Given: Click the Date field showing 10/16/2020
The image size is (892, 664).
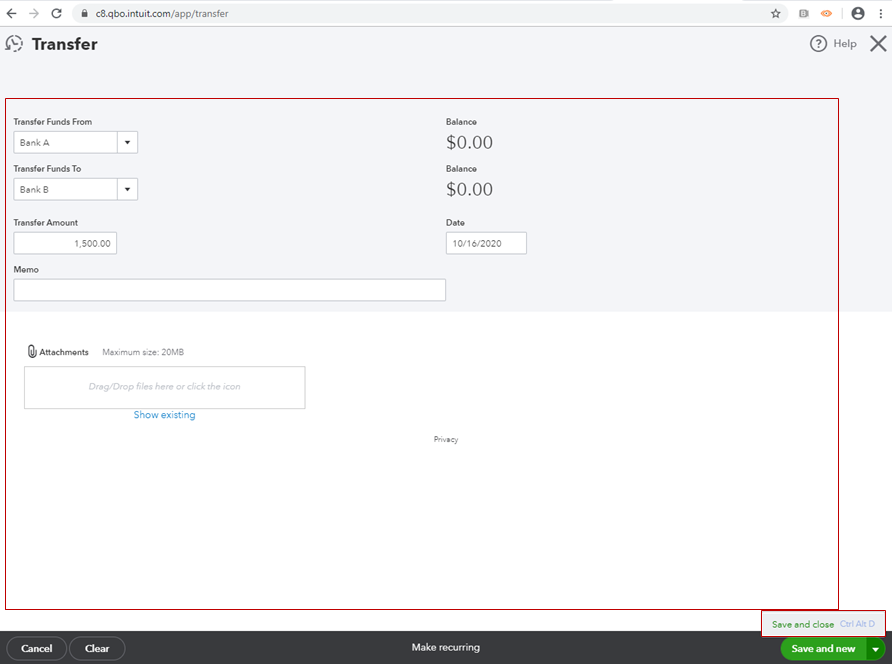Looking at the screenshot, I should coord(486,244).
